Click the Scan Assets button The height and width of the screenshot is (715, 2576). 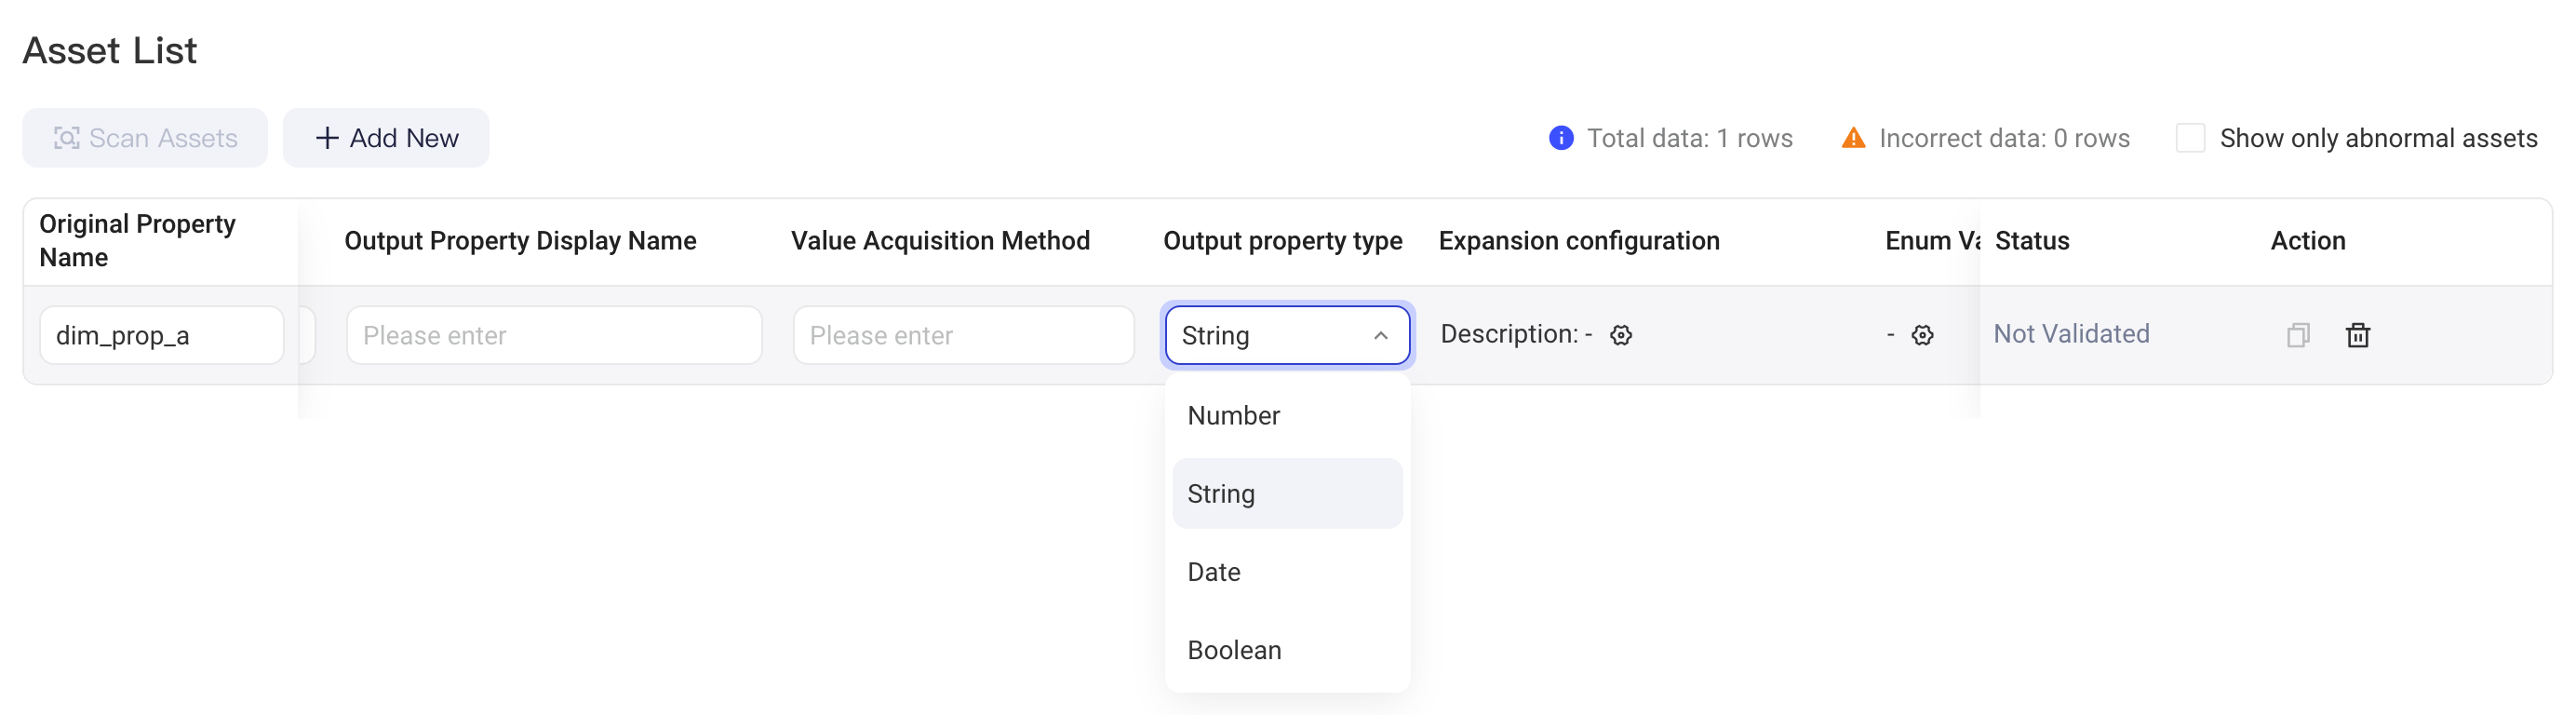145,138
